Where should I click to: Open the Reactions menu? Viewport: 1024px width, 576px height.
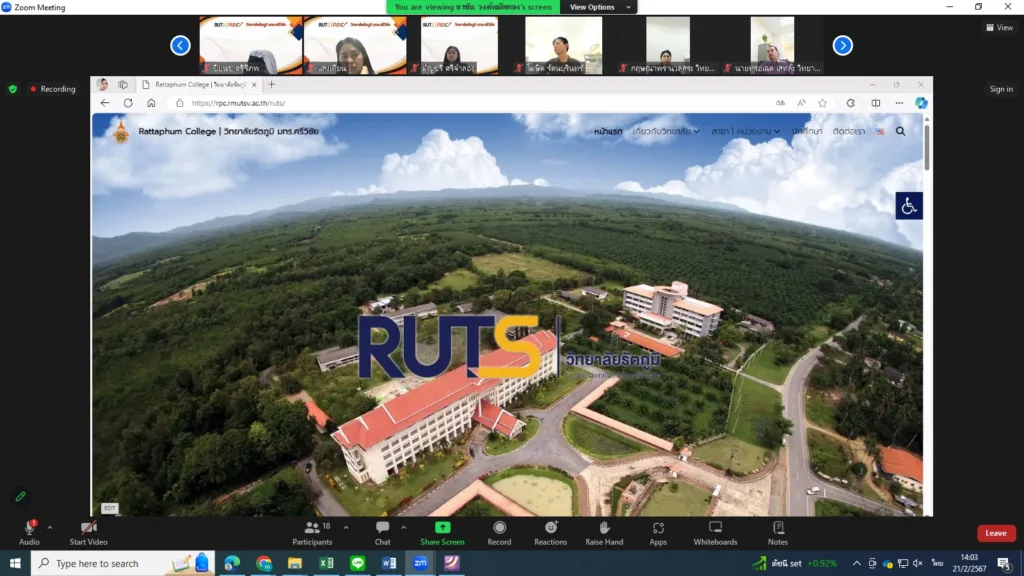coord(551,532)
